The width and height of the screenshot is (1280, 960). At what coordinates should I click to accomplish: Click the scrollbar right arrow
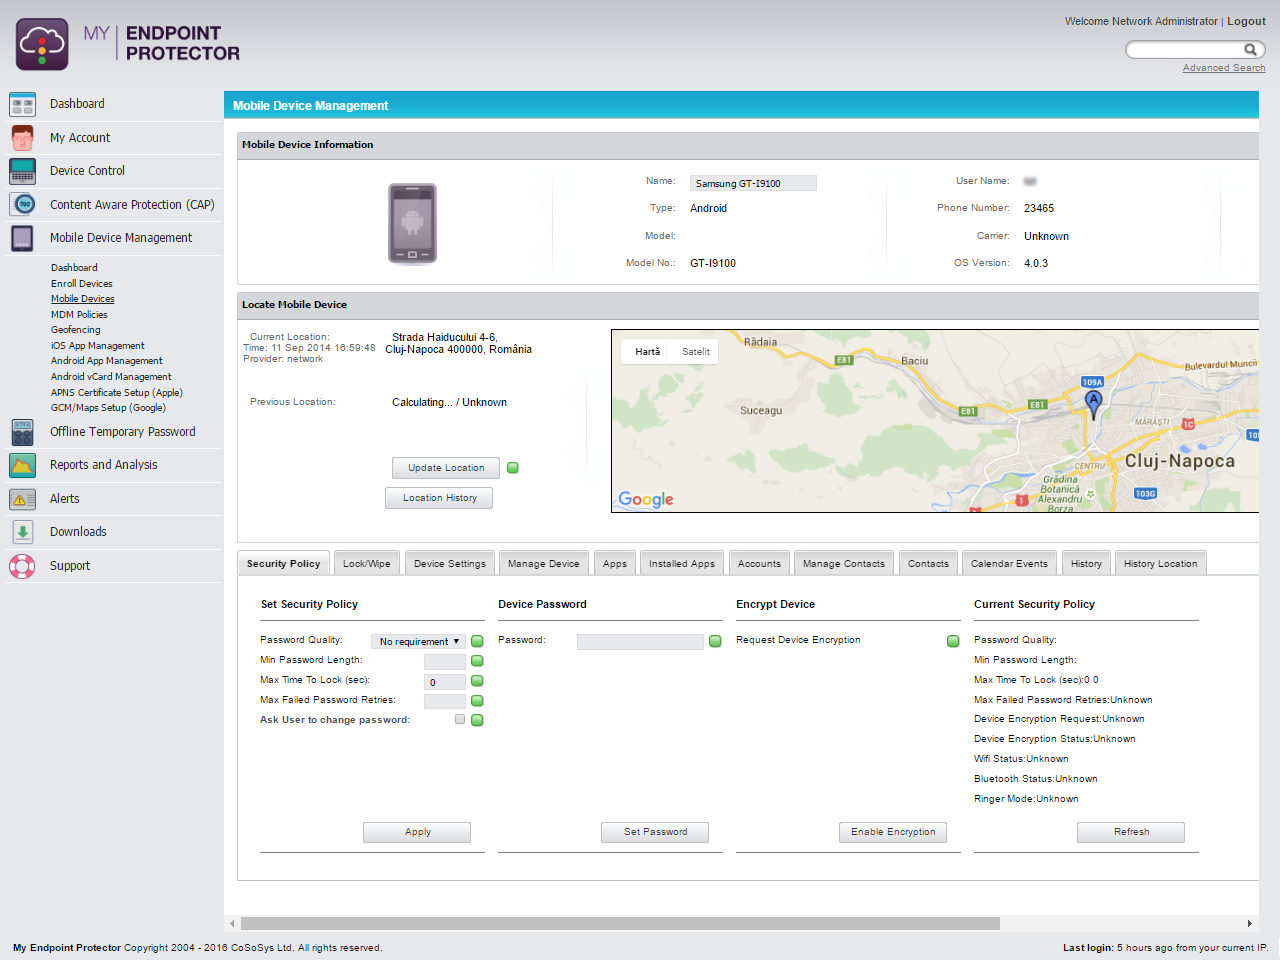[x=1249, y=924]
